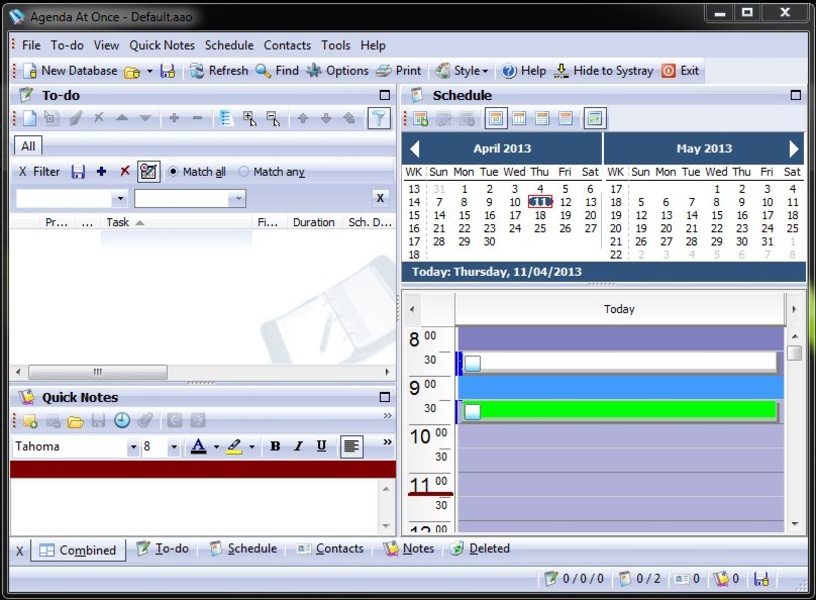Click the to-do outline list icon
This screenshot has width=816, height=600.
coord(226,119)
